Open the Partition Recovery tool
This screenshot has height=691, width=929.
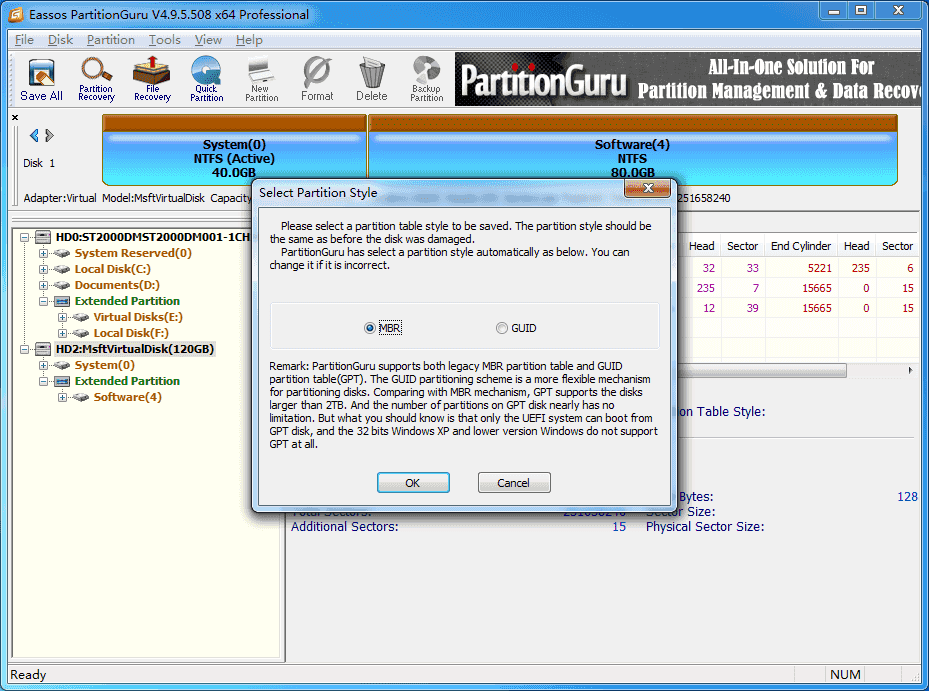tap(96, 80)
